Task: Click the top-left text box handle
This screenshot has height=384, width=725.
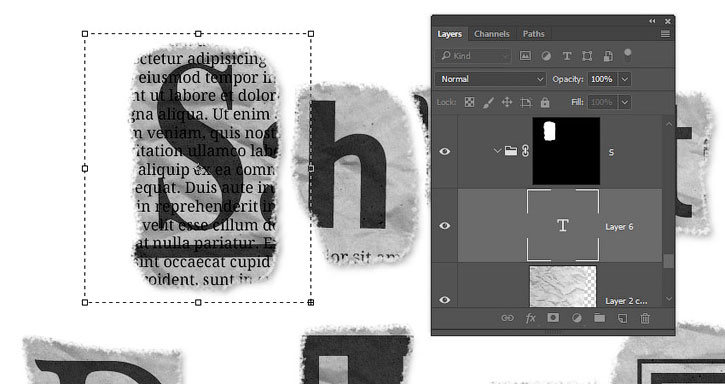Action: click(x=85, y=34)
